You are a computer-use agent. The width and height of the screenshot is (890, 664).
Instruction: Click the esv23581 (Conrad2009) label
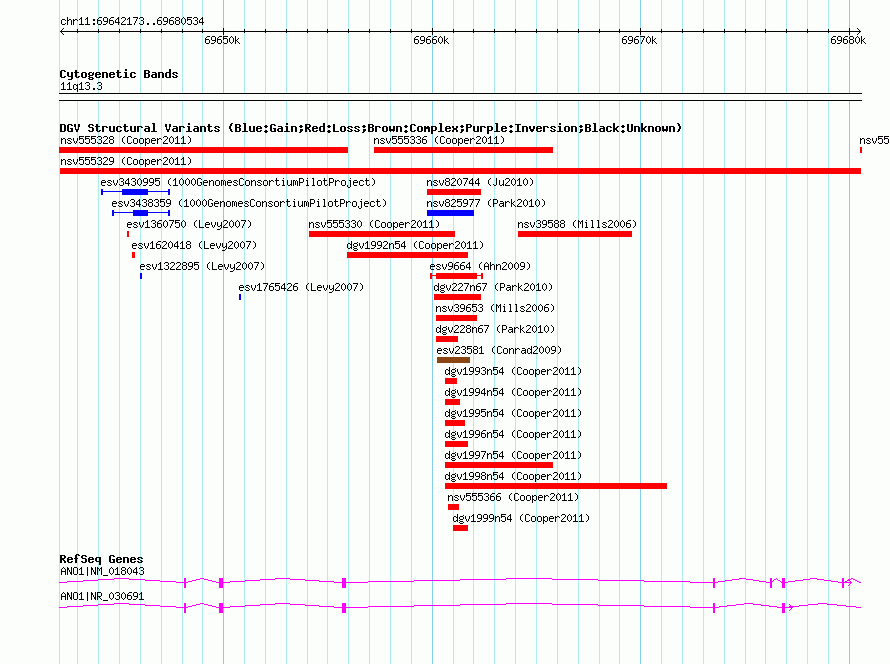499,350
